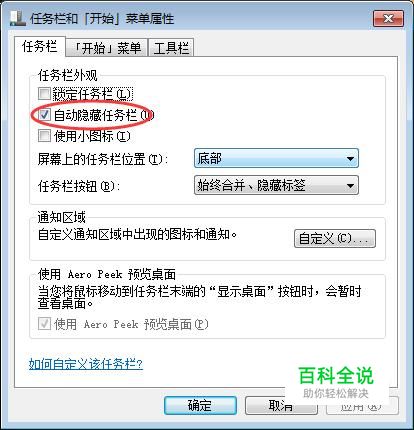Click the 自定义(C)... button
This screenshot has width=414, height=430.
pos(335,238)
